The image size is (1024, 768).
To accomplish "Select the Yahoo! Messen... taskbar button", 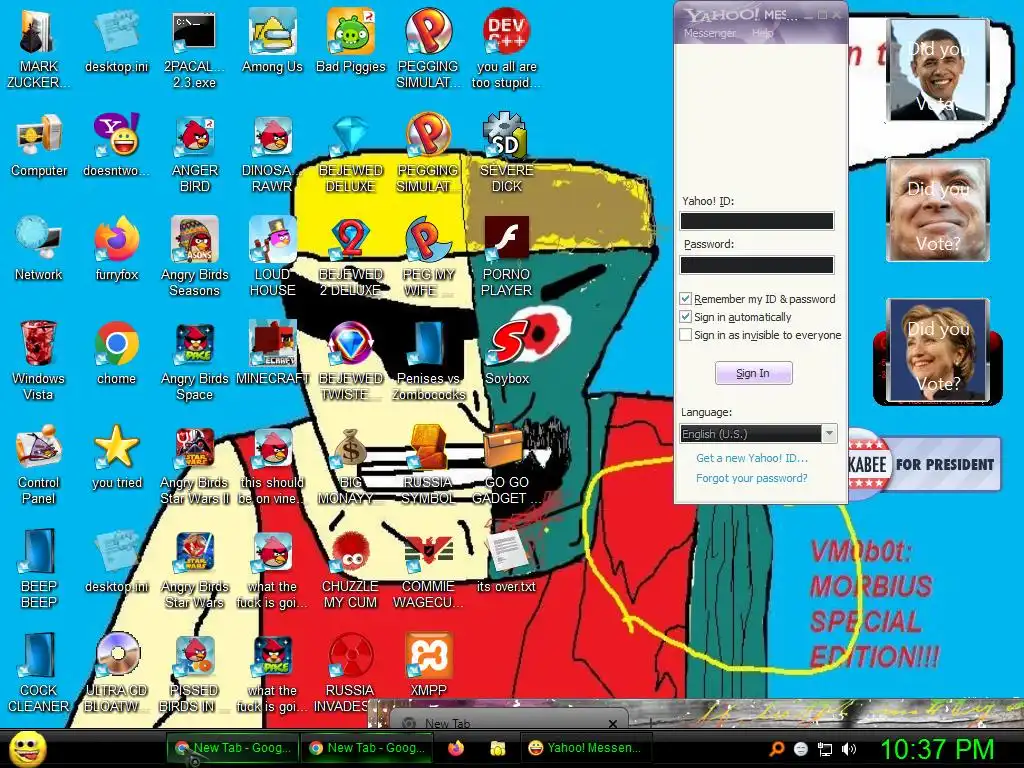I will [586, 748].
